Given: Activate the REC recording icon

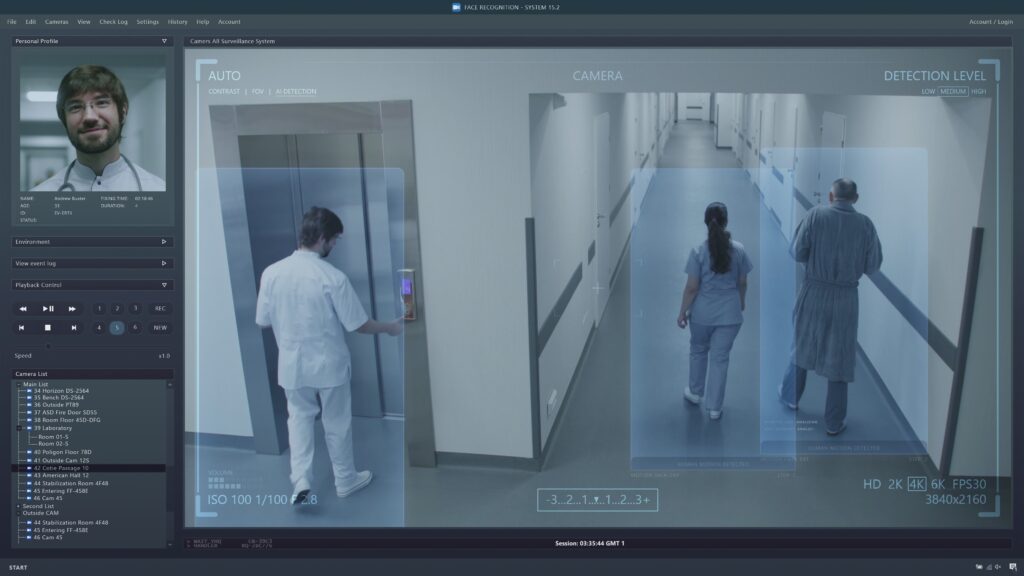Looking at the screenshot, I should coord(160,308).
